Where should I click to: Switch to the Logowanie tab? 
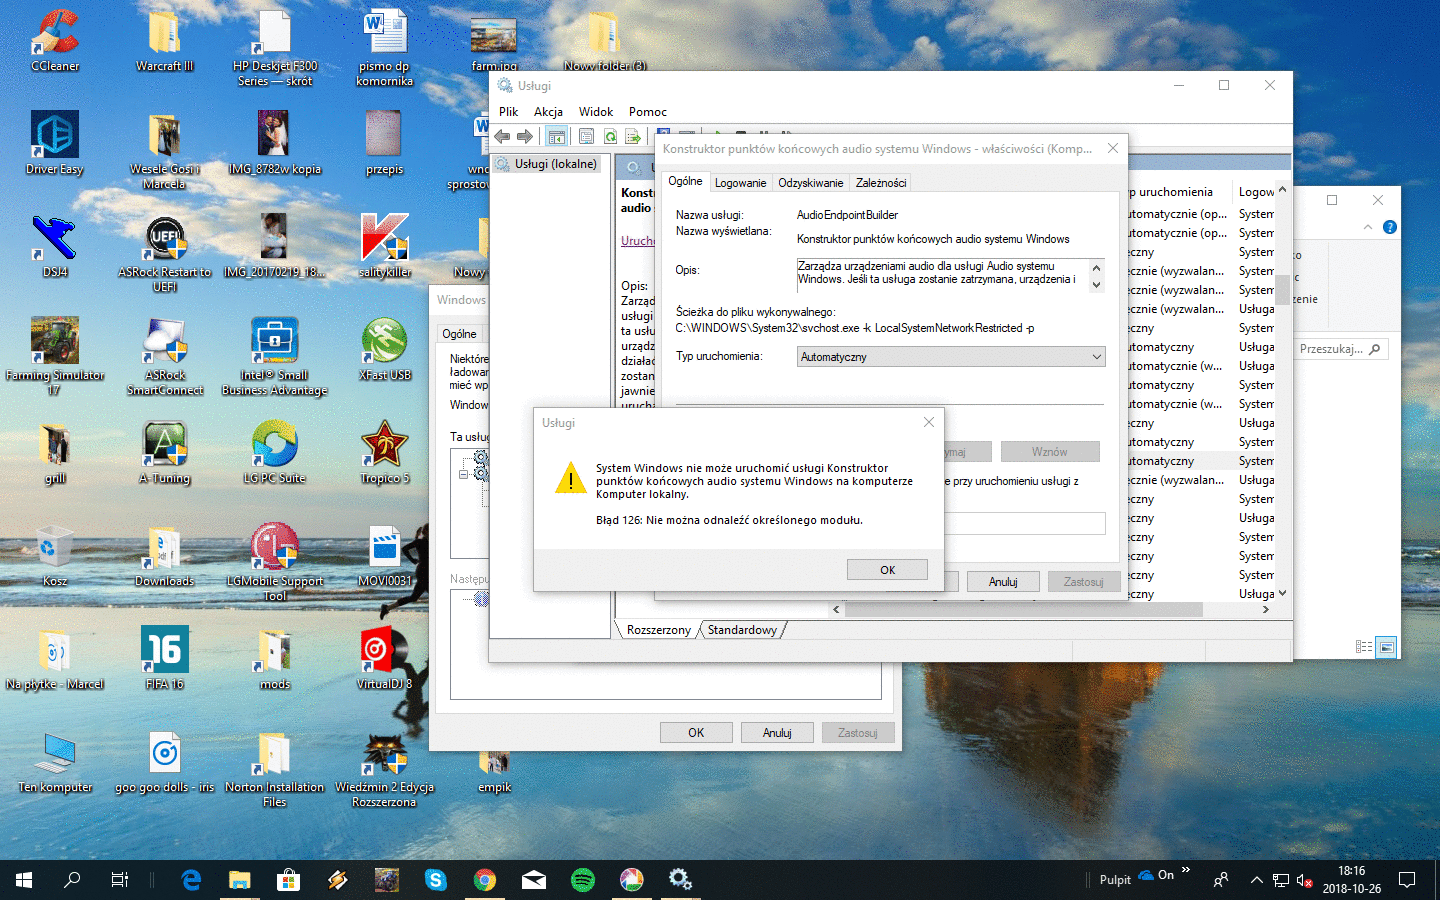tap(740, 183)
